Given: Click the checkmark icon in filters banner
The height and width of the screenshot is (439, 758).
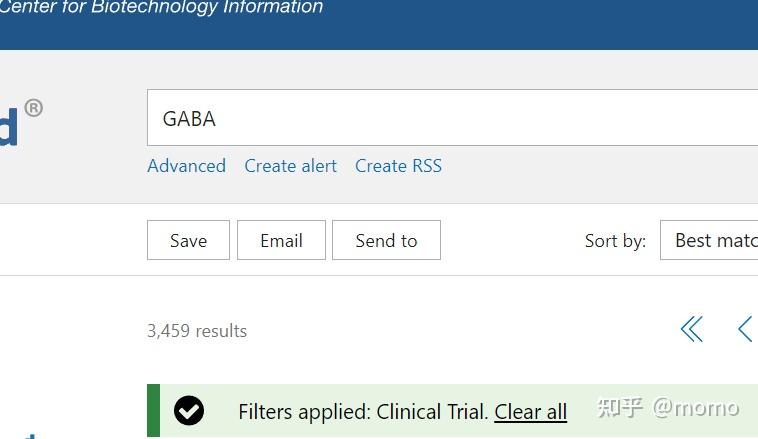Looking at the screenshot, I should [x=189, y=411].
